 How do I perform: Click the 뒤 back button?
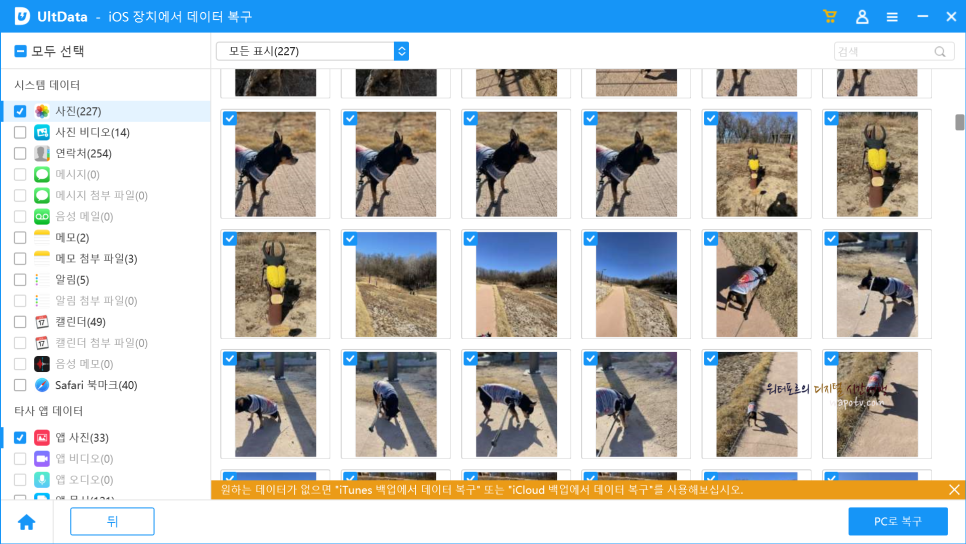point(112,522)
